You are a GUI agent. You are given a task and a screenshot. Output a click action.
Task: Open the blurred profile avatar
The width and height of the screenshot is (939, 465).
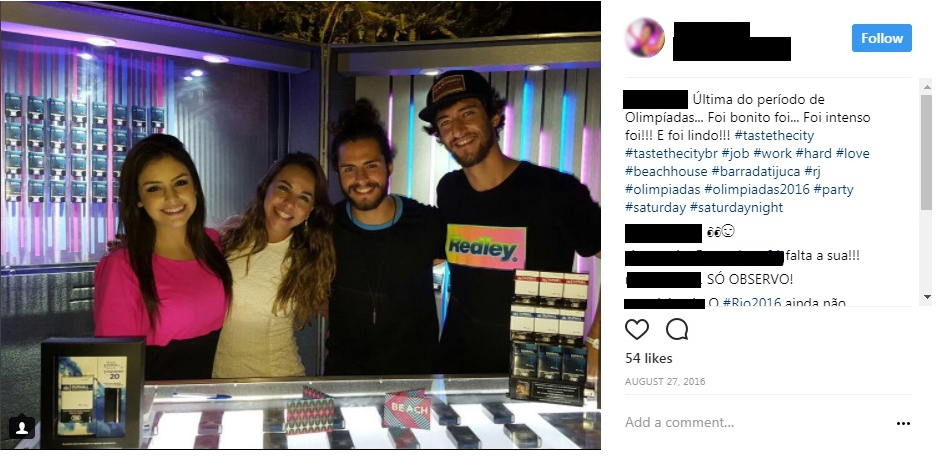(x=644, y=38)
